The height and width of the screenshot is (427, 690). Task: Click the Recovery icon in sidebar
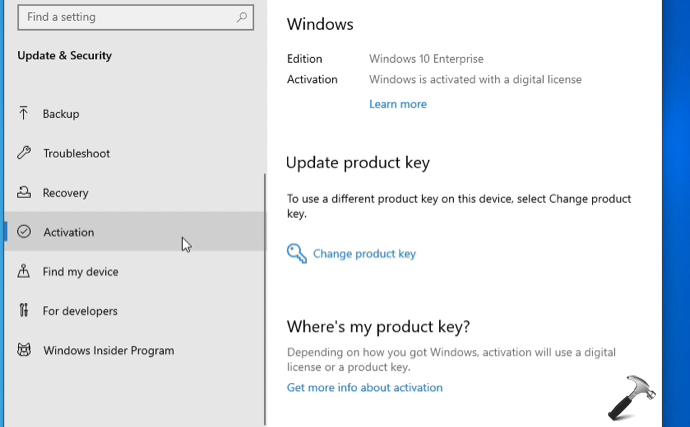pyautogui.click(x=24, y=192)
